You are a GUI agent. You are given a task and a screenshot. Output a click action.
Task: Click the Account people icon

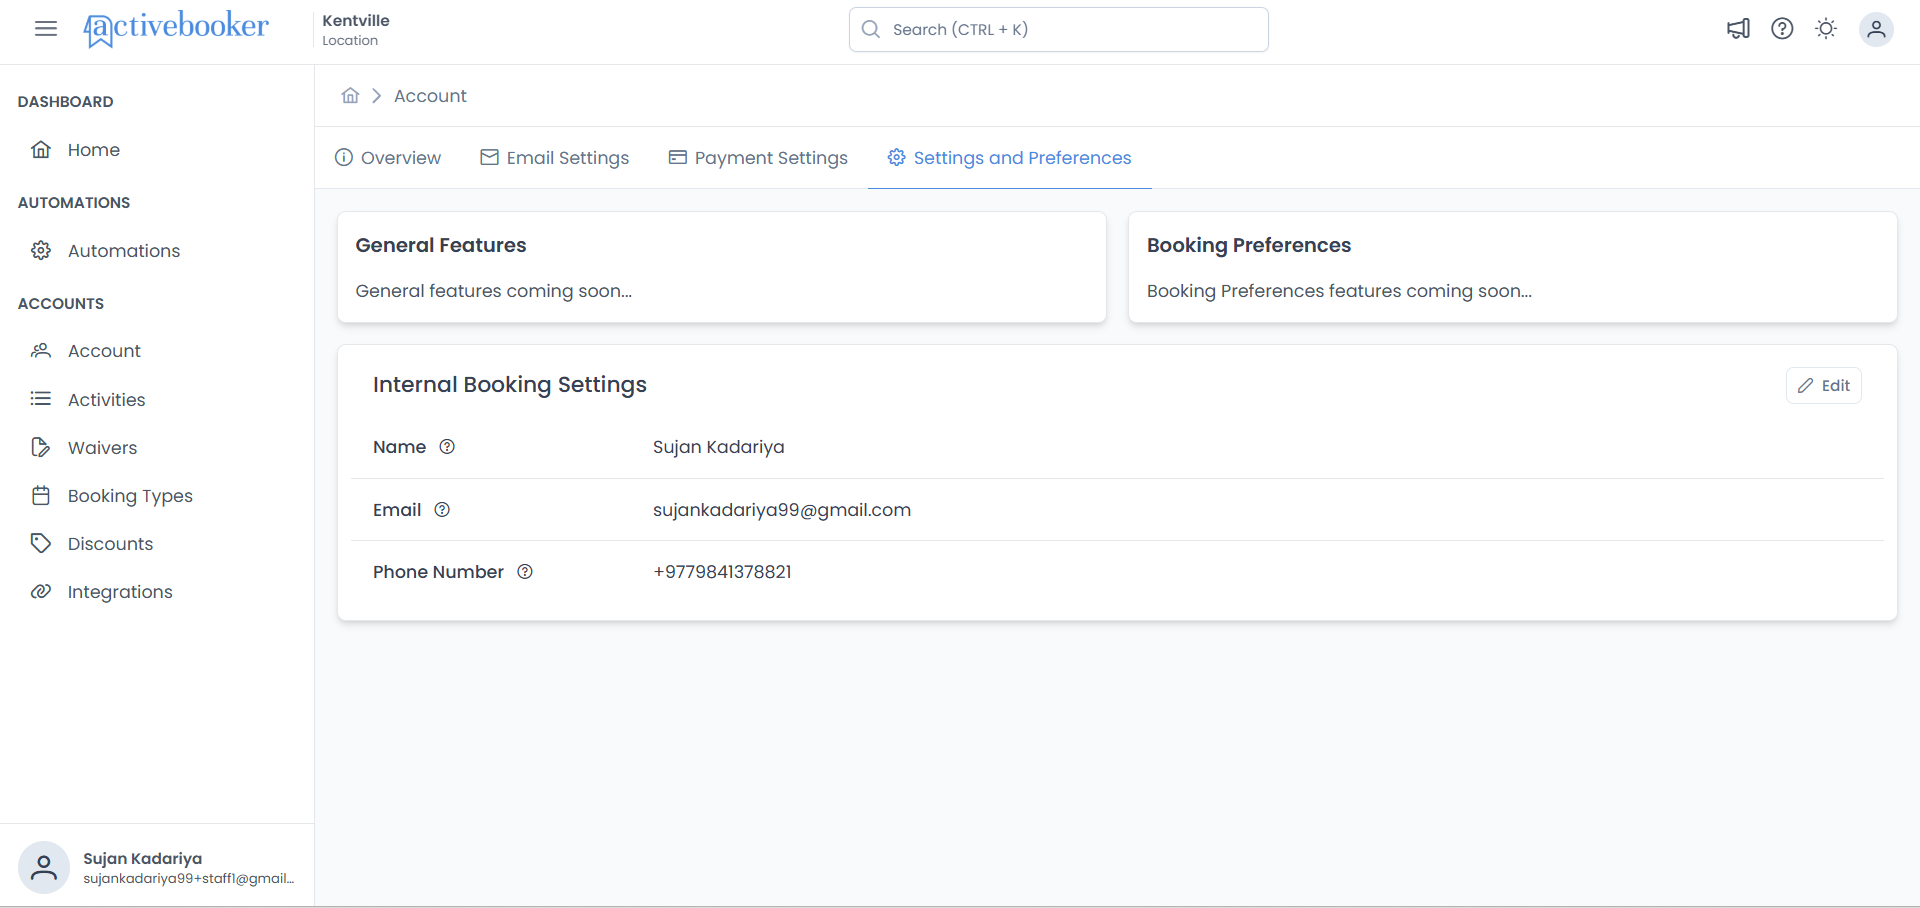pyautogui.click(x=41, y=350)
